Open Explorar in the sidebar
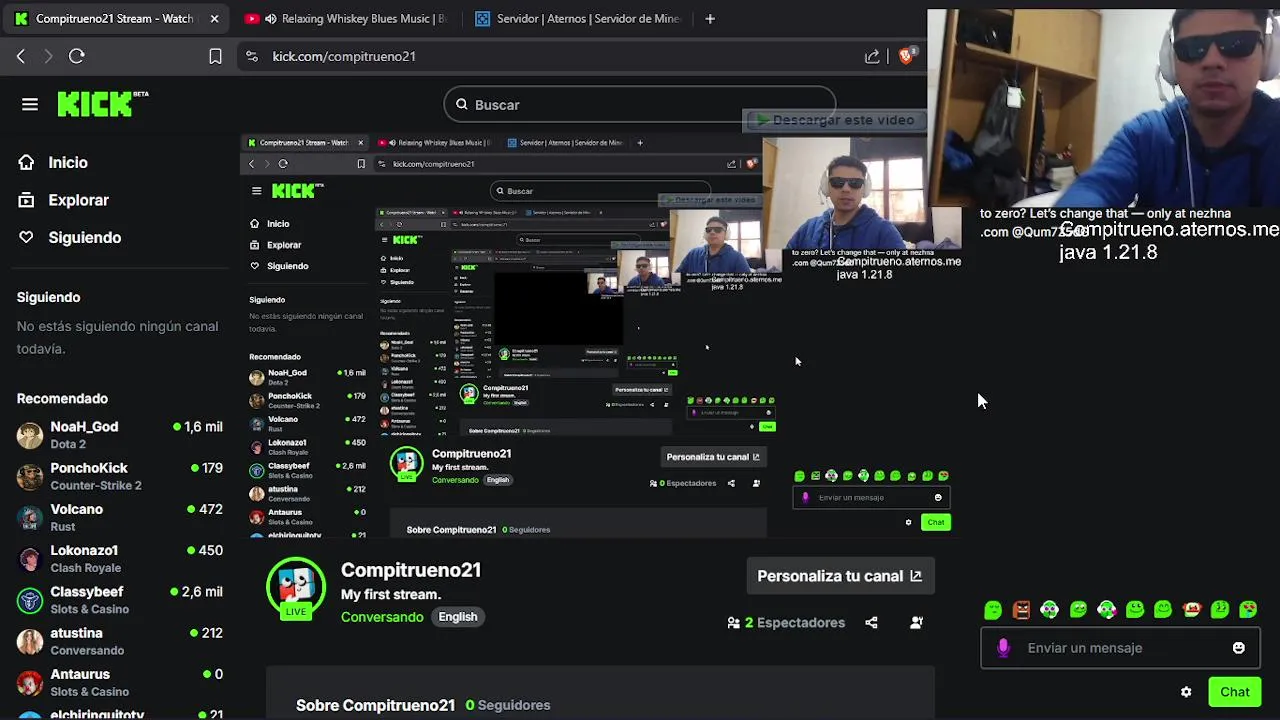This screenshot has width=1280, height=720. point(63,200)
